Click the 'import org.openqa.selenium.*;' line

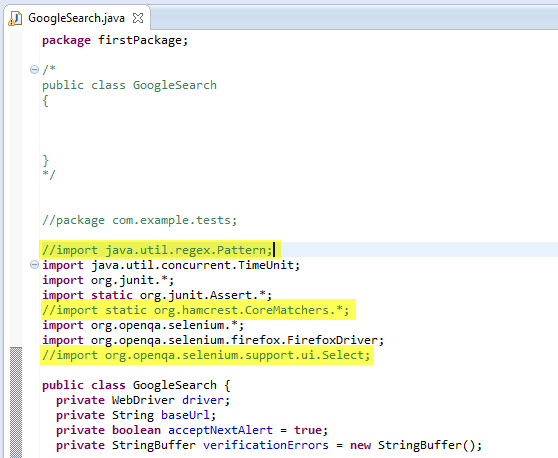tap(143, 325)
